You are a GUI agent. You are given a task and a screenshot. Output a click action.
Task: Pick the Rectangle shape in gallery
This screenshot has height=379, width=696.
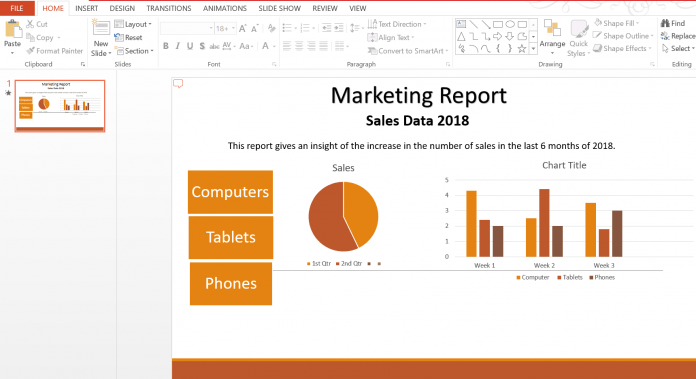(498, 24)
